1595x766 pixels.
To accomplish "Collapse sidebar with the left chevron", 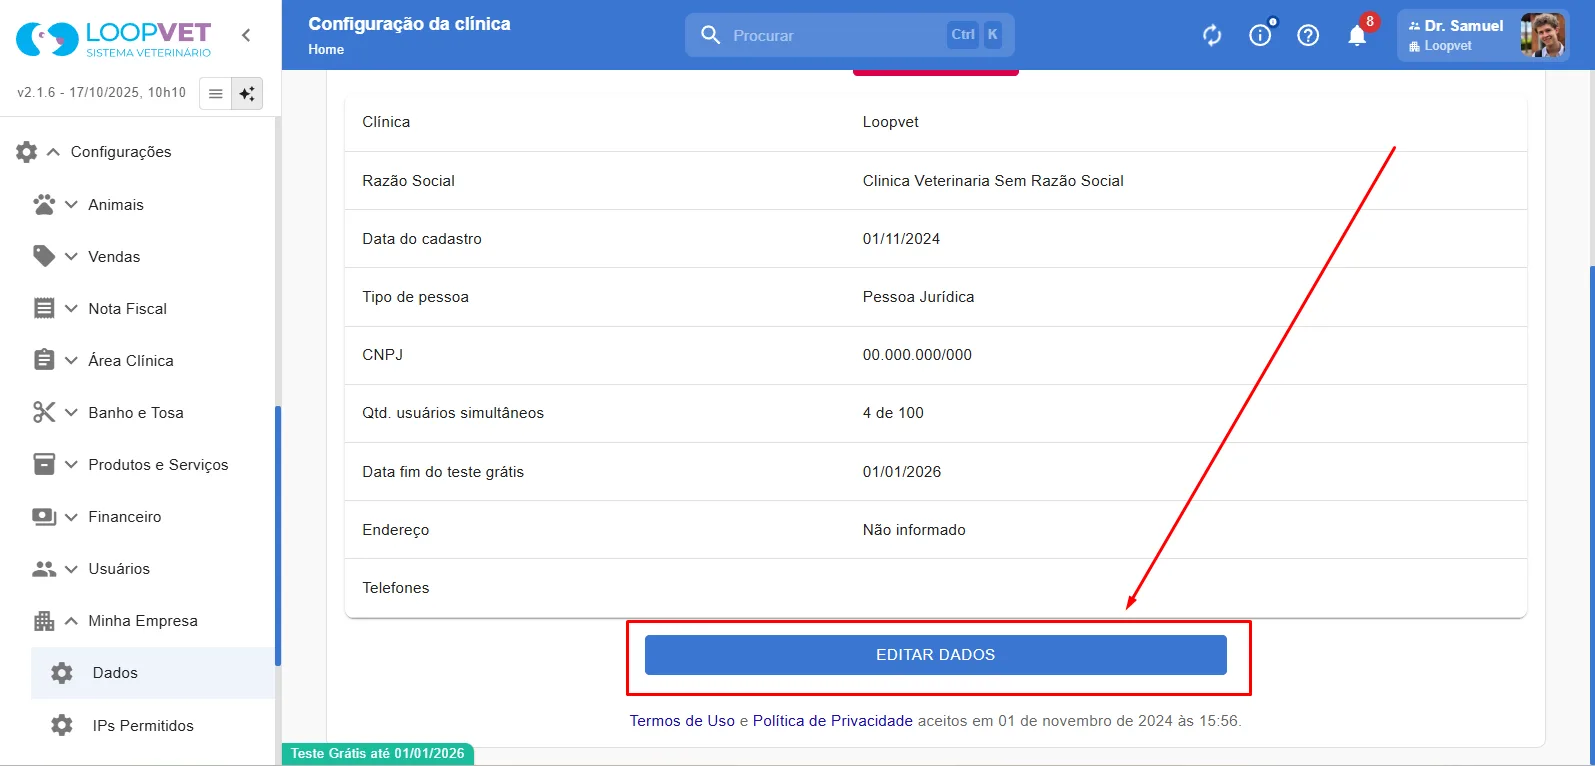I will [246, 35].
